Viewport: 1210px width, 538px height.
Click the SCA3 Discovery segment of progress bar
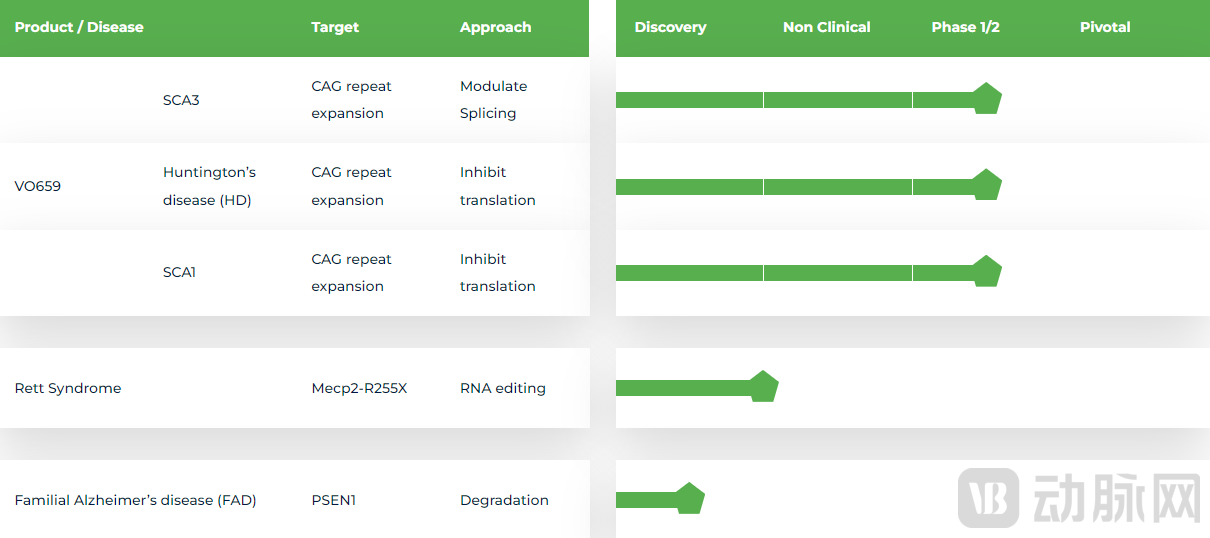pos(689,100)
